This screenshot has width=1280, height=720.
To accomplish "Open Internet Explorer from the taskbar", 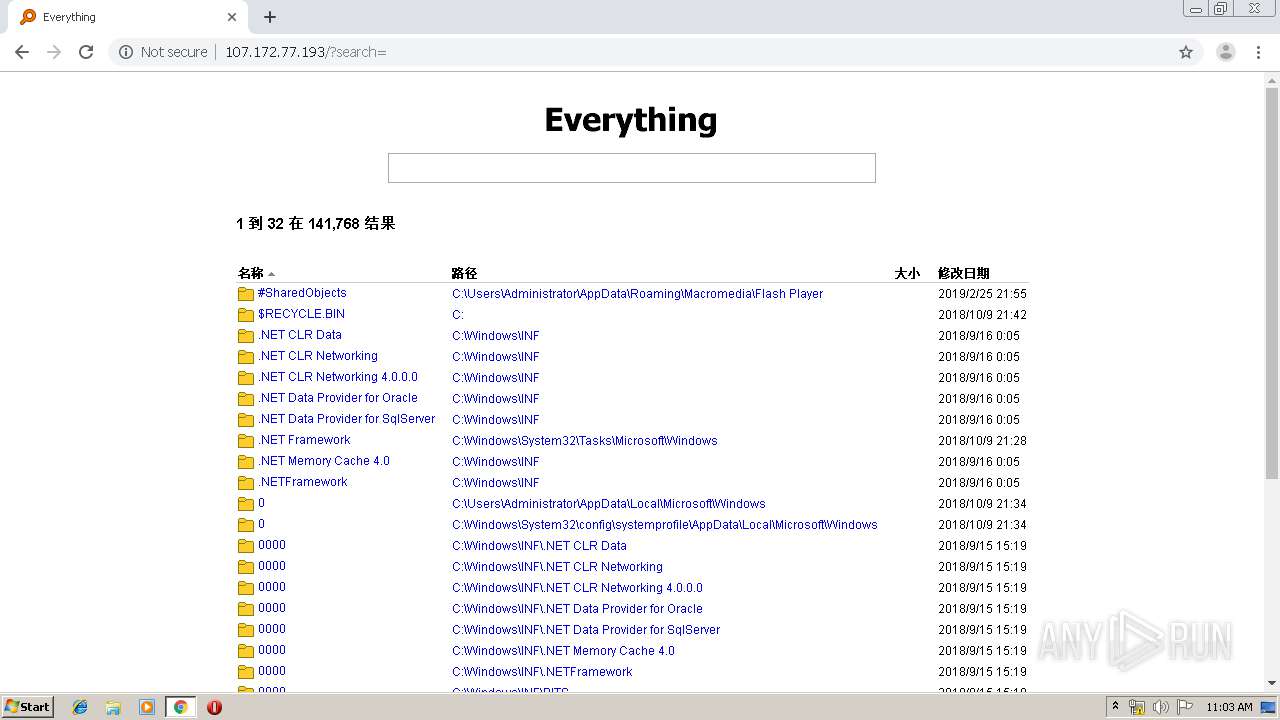I will click(x=80, y=707).
